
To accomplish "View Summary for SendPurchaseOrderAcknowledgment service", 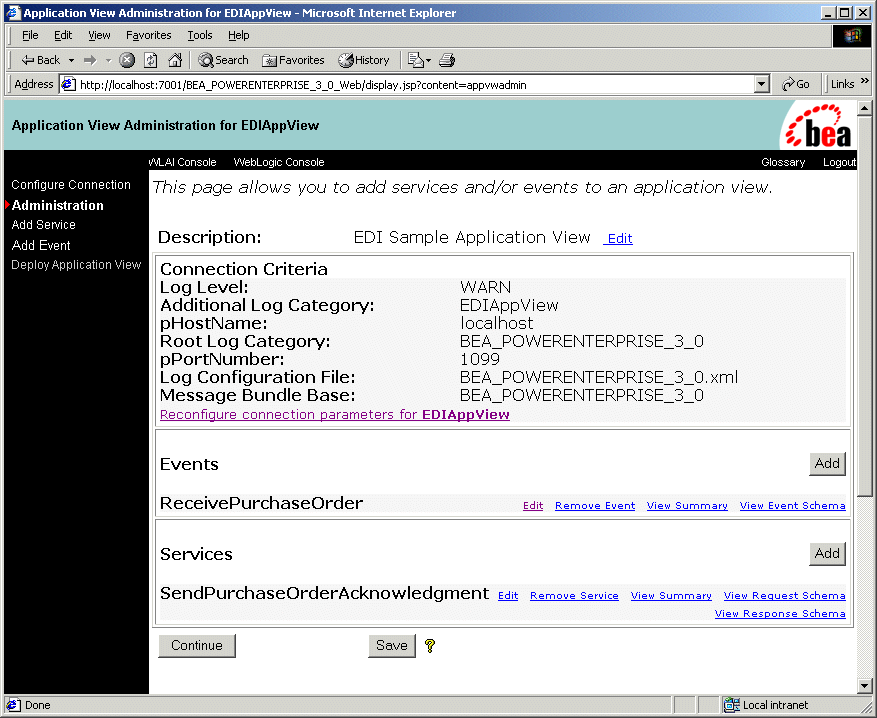I will coord(671,596).
